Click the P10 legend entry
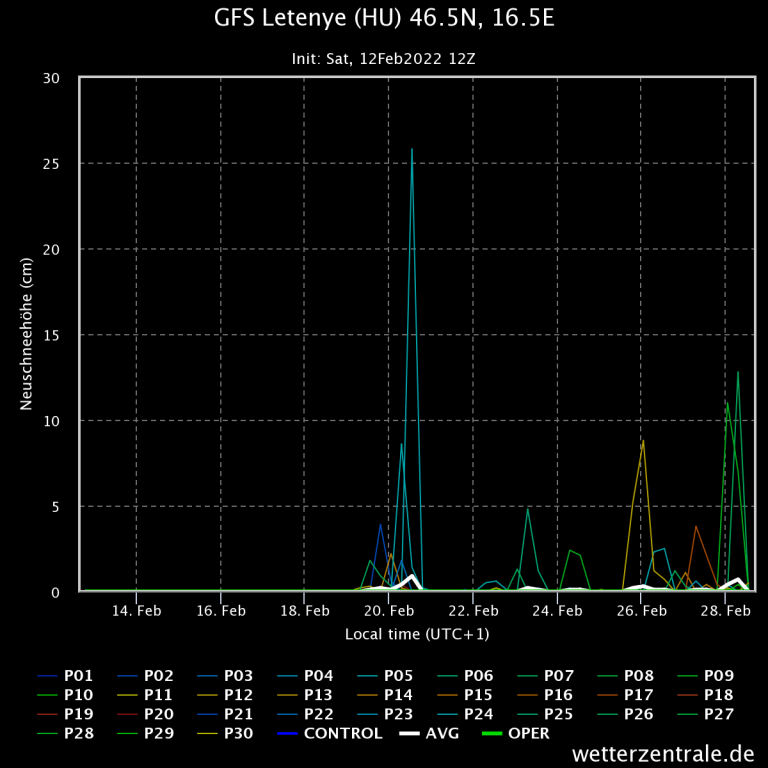 click(80, 694)
